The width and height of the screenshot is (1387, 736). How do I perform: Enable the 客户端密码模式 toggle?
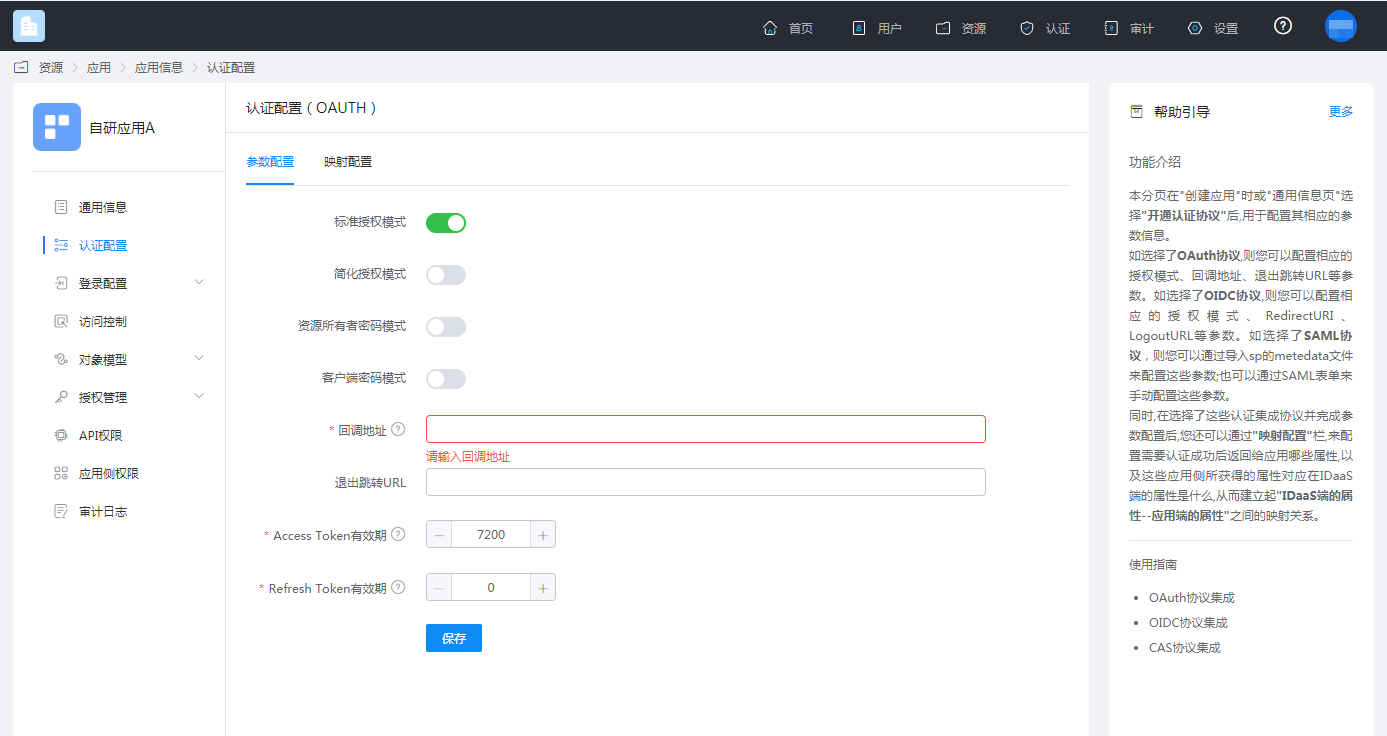point(446,379)
